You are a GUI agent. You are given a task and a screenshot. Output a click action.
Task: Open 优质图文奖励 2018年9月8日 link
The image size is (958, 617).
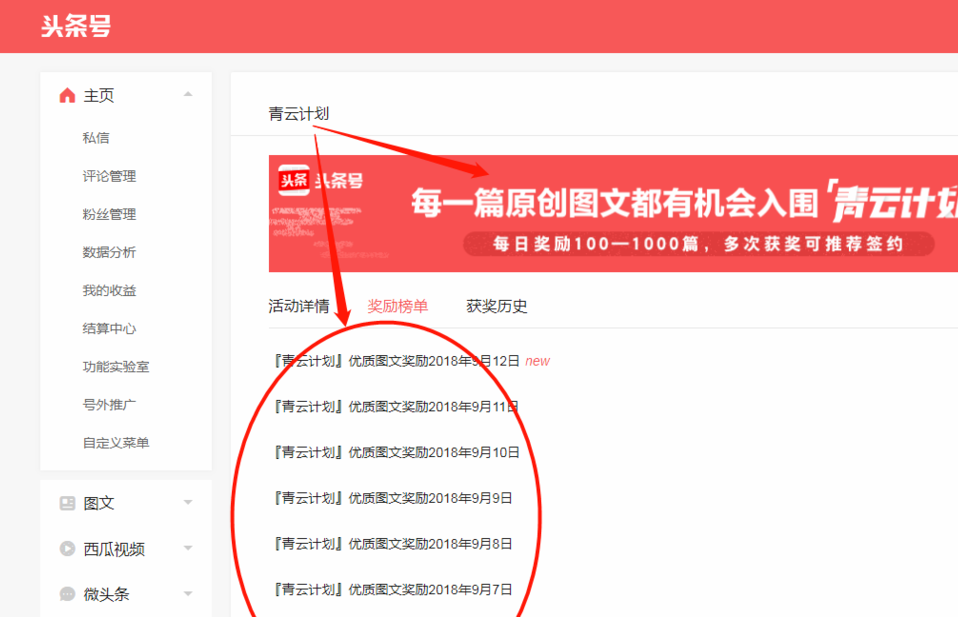(393, 544)
